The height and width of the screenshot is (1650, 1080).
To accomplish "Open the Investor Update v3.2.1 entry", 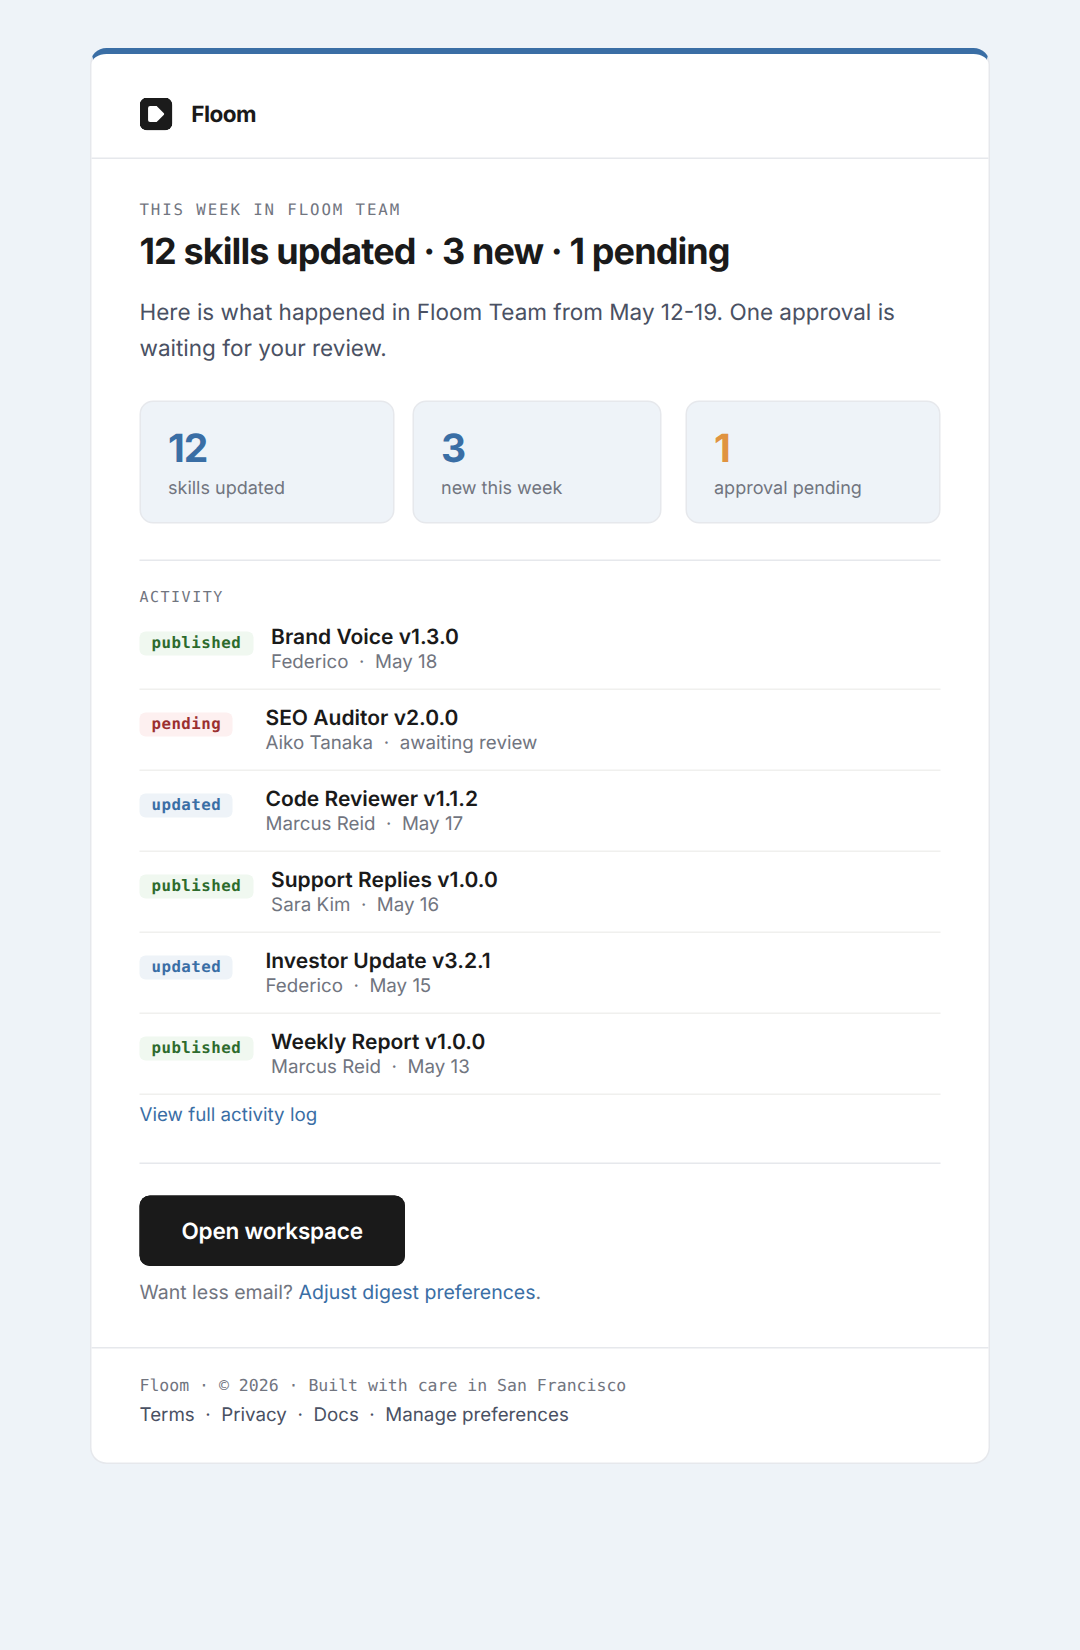I will tap(540, 973).
